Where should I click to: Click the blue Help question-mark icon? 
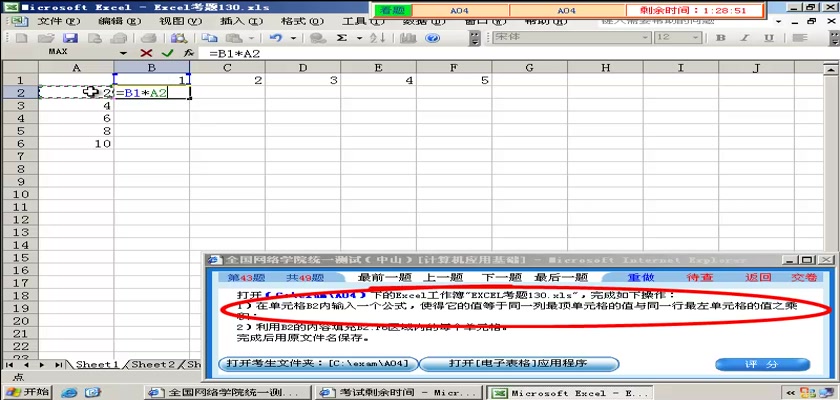point(432,38)
